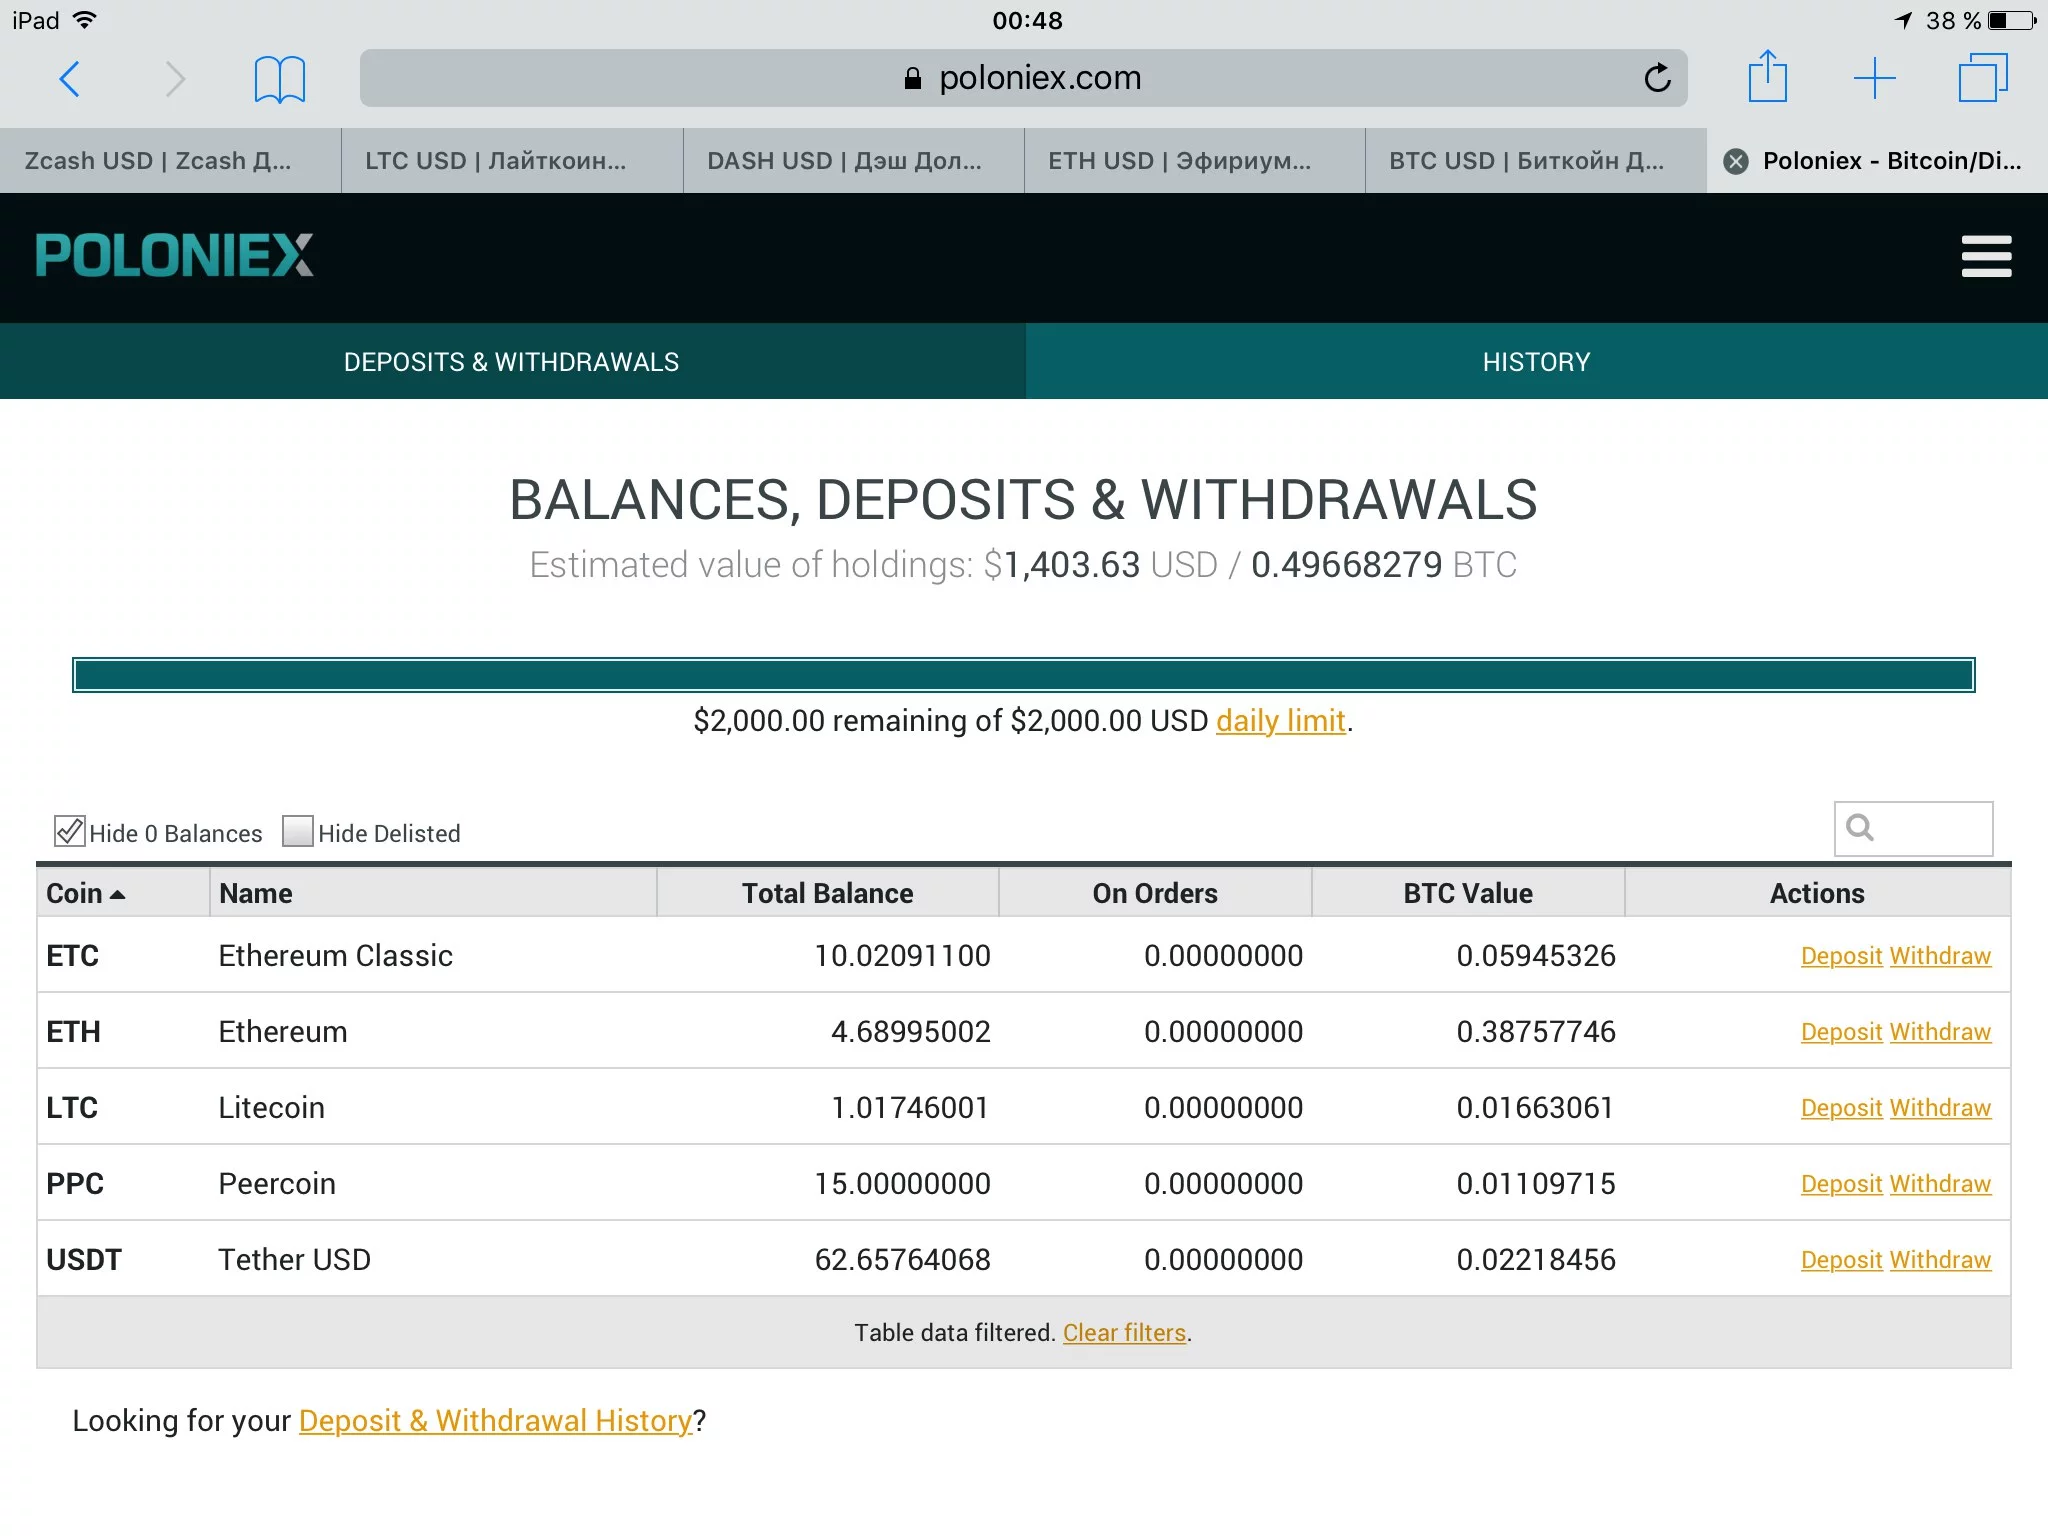2048x1536 pixels.
Task: Click Withdraw for Ethereum Classic
Action: point(1940,956)
